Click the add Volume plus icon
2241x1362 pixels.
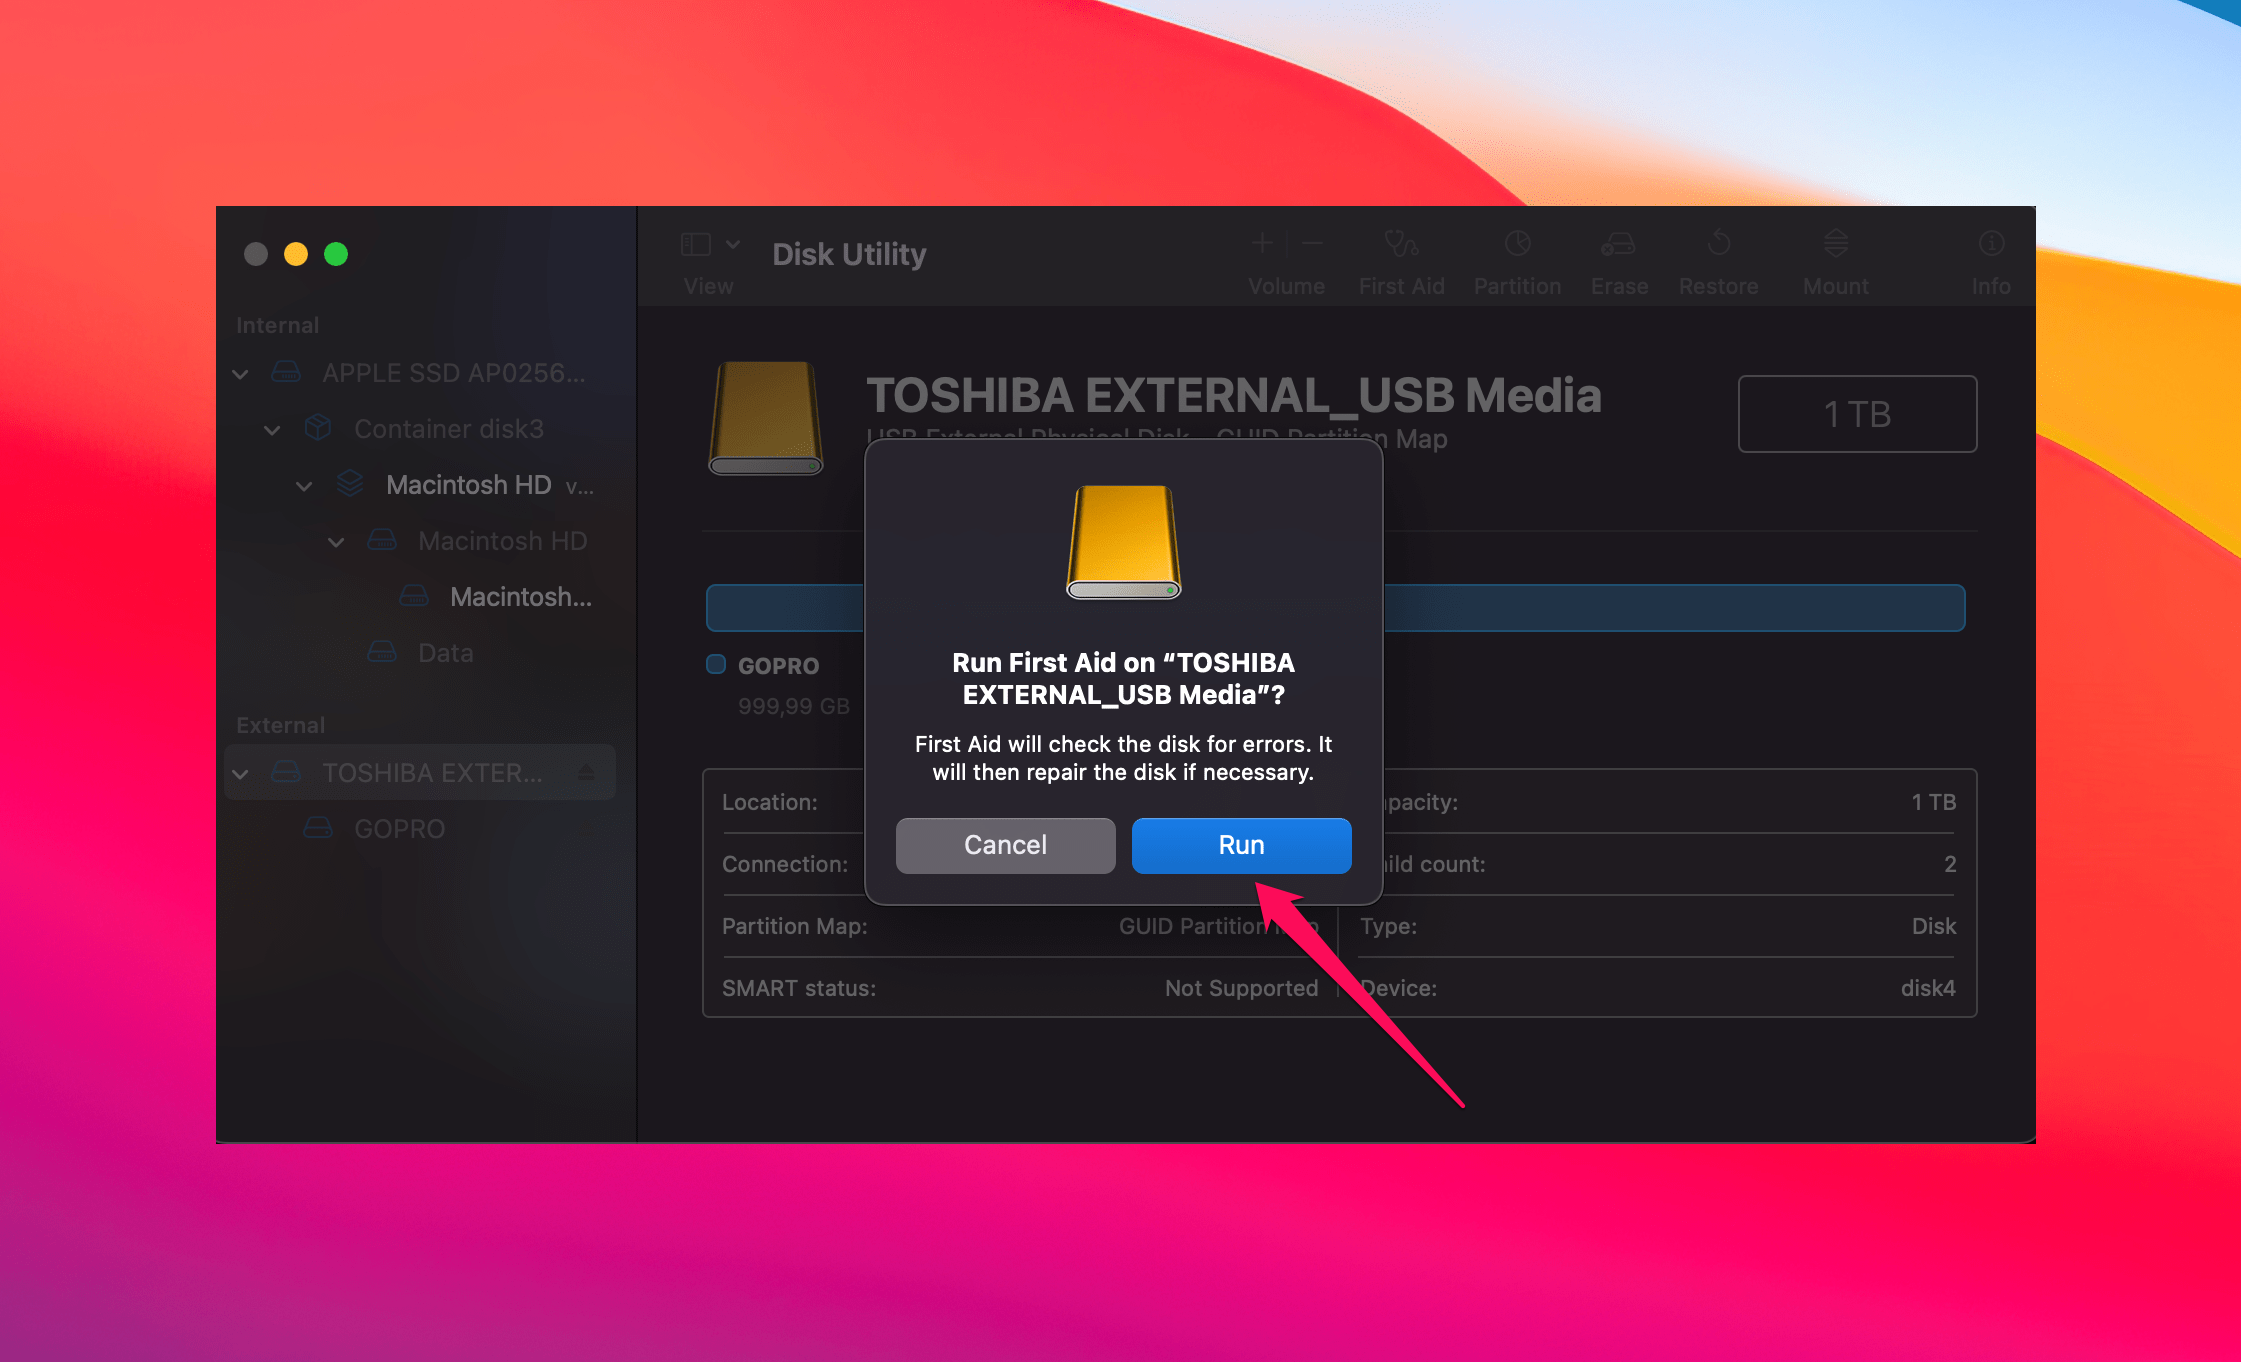point(1262,243)
